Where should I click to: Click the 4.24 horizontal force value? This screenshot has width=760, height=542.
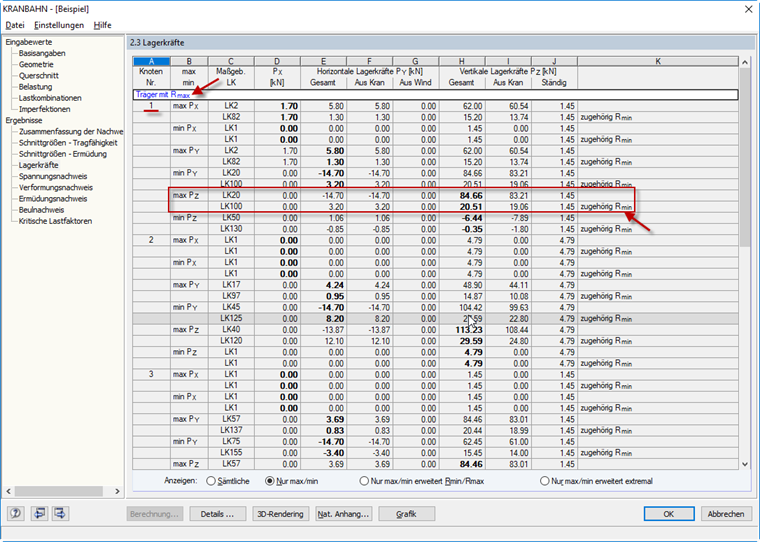pos(323,285)
